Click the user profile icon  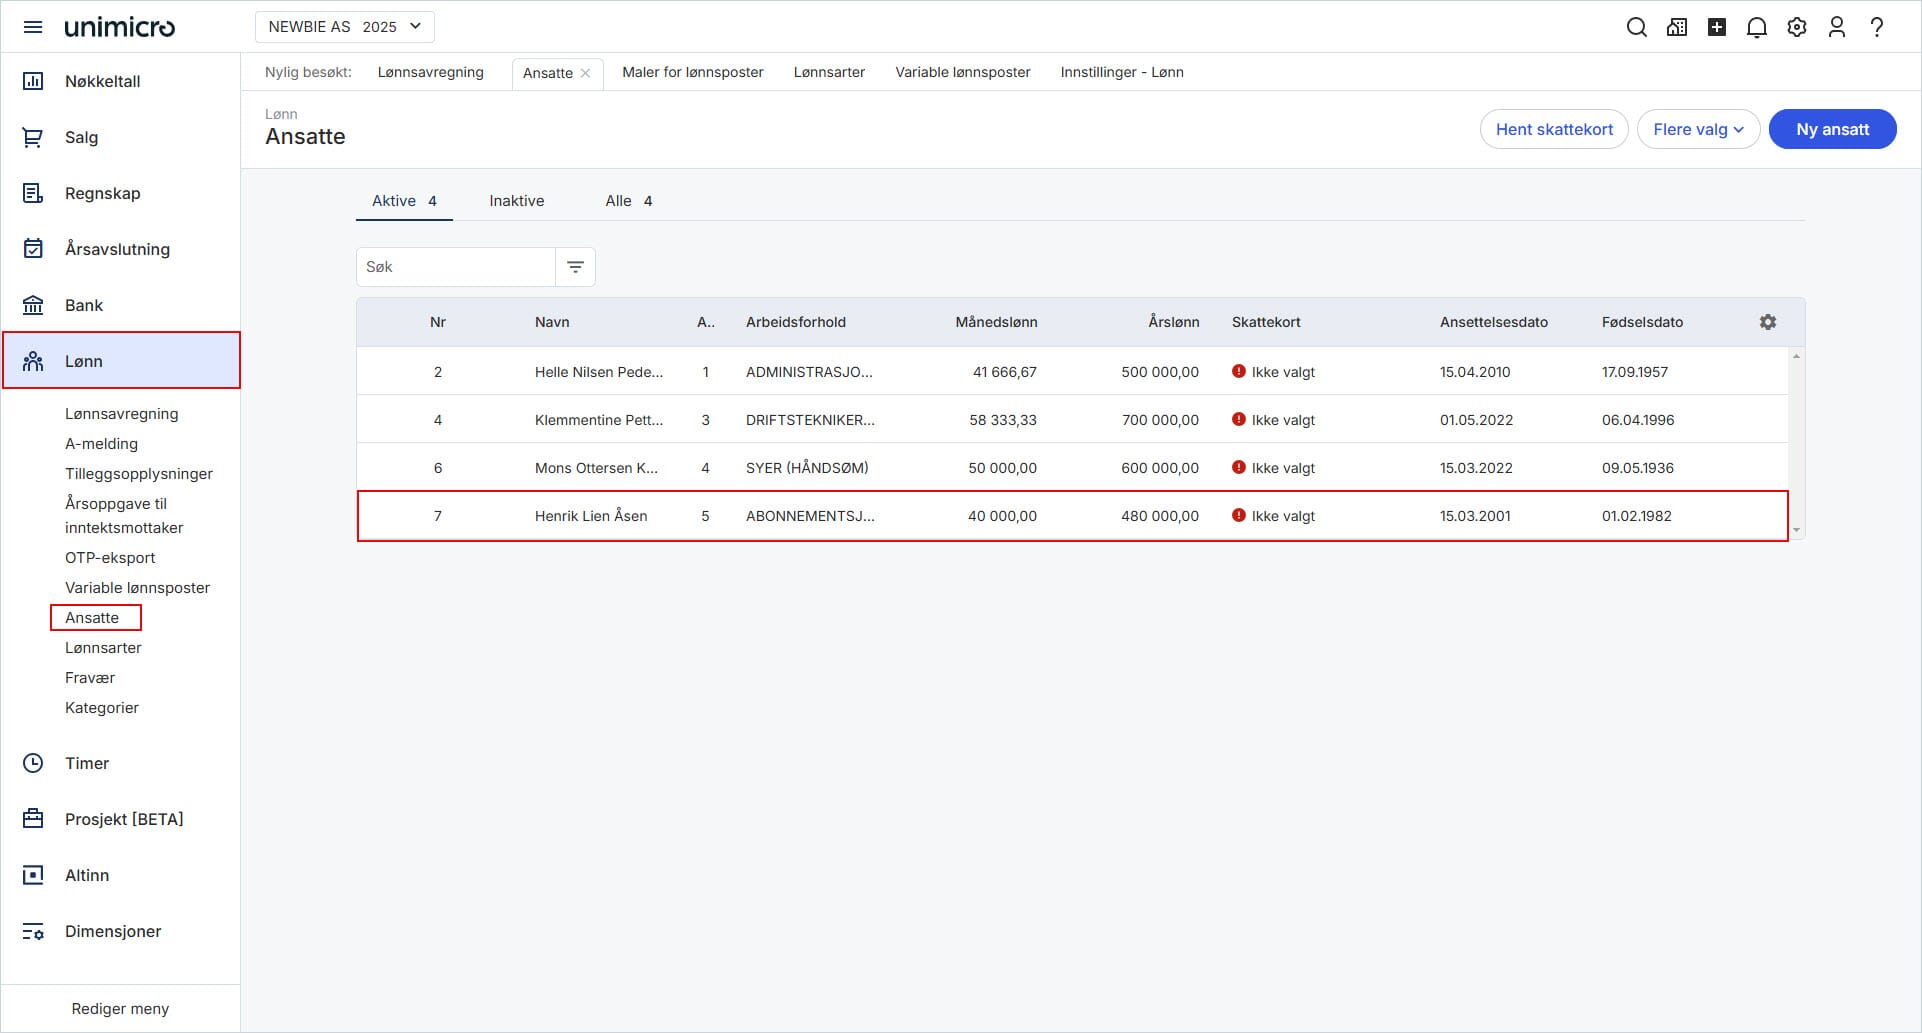(1836, 27)
